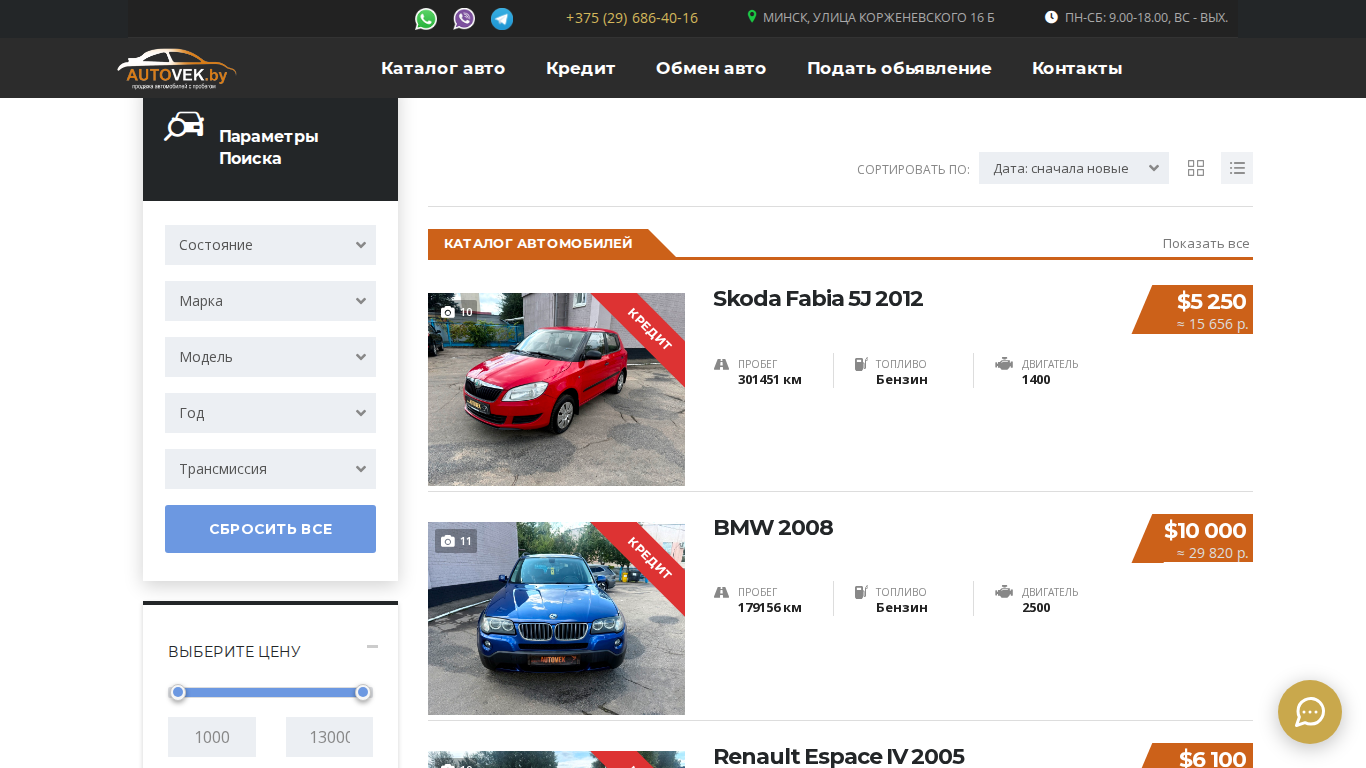
Task: Click the minimum price slider handle
Action: coord(178,692)
